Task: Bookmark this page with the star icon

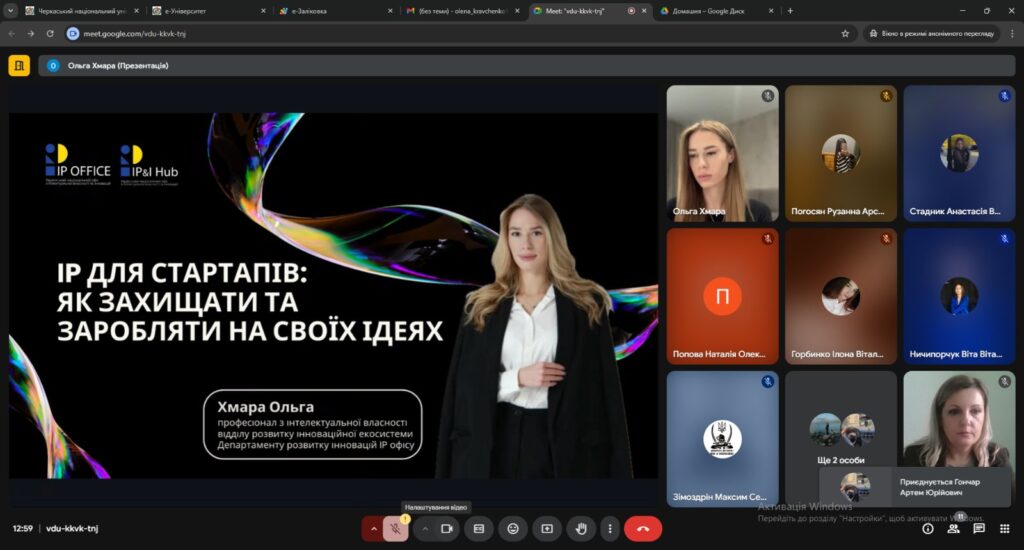Action: pos(845,33)
